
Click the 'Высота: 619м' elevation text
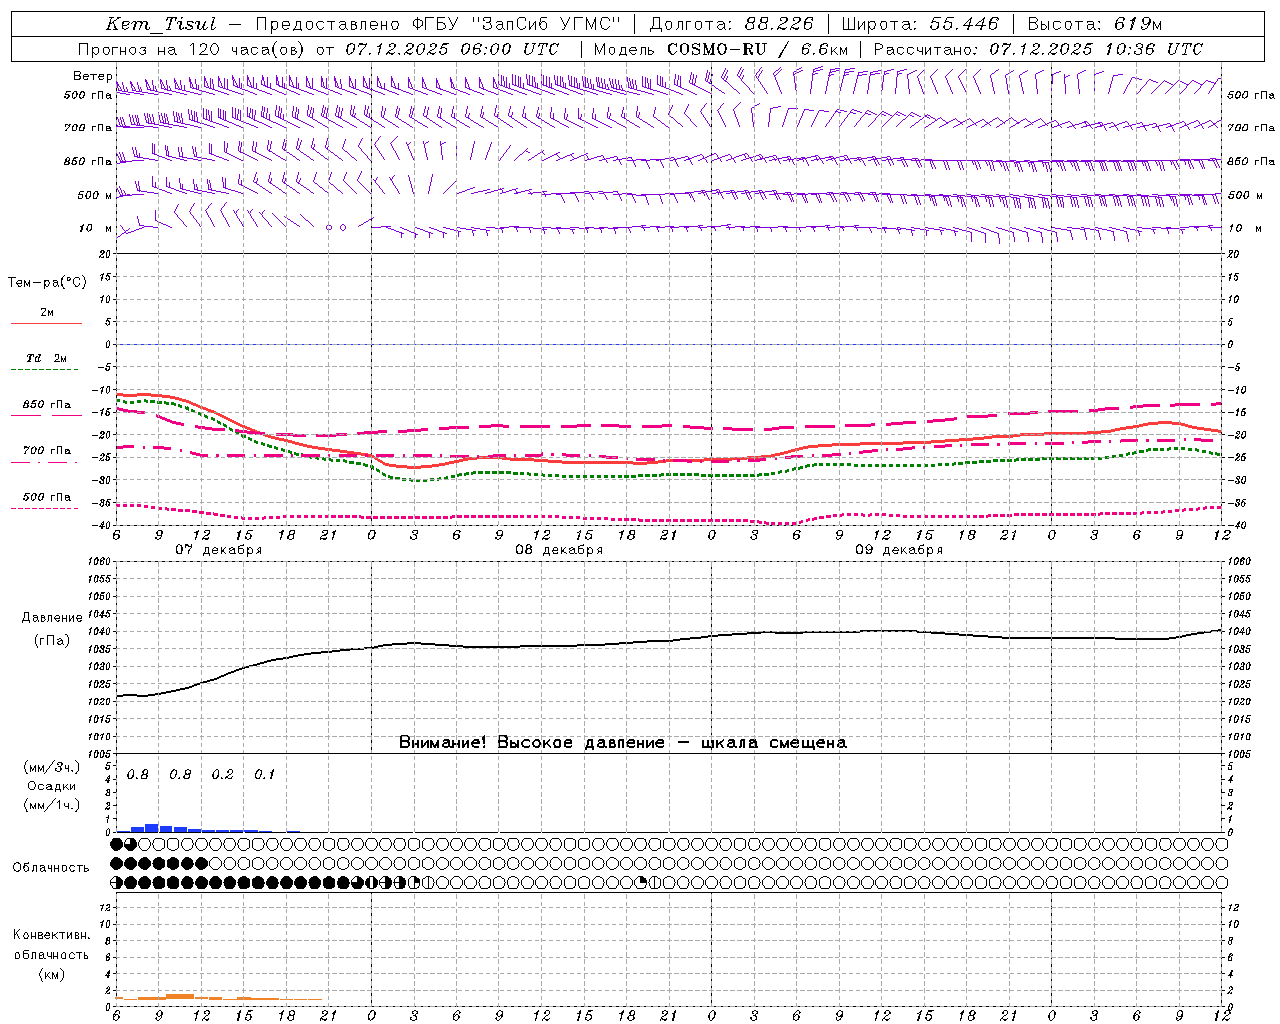pos(1095,25)
